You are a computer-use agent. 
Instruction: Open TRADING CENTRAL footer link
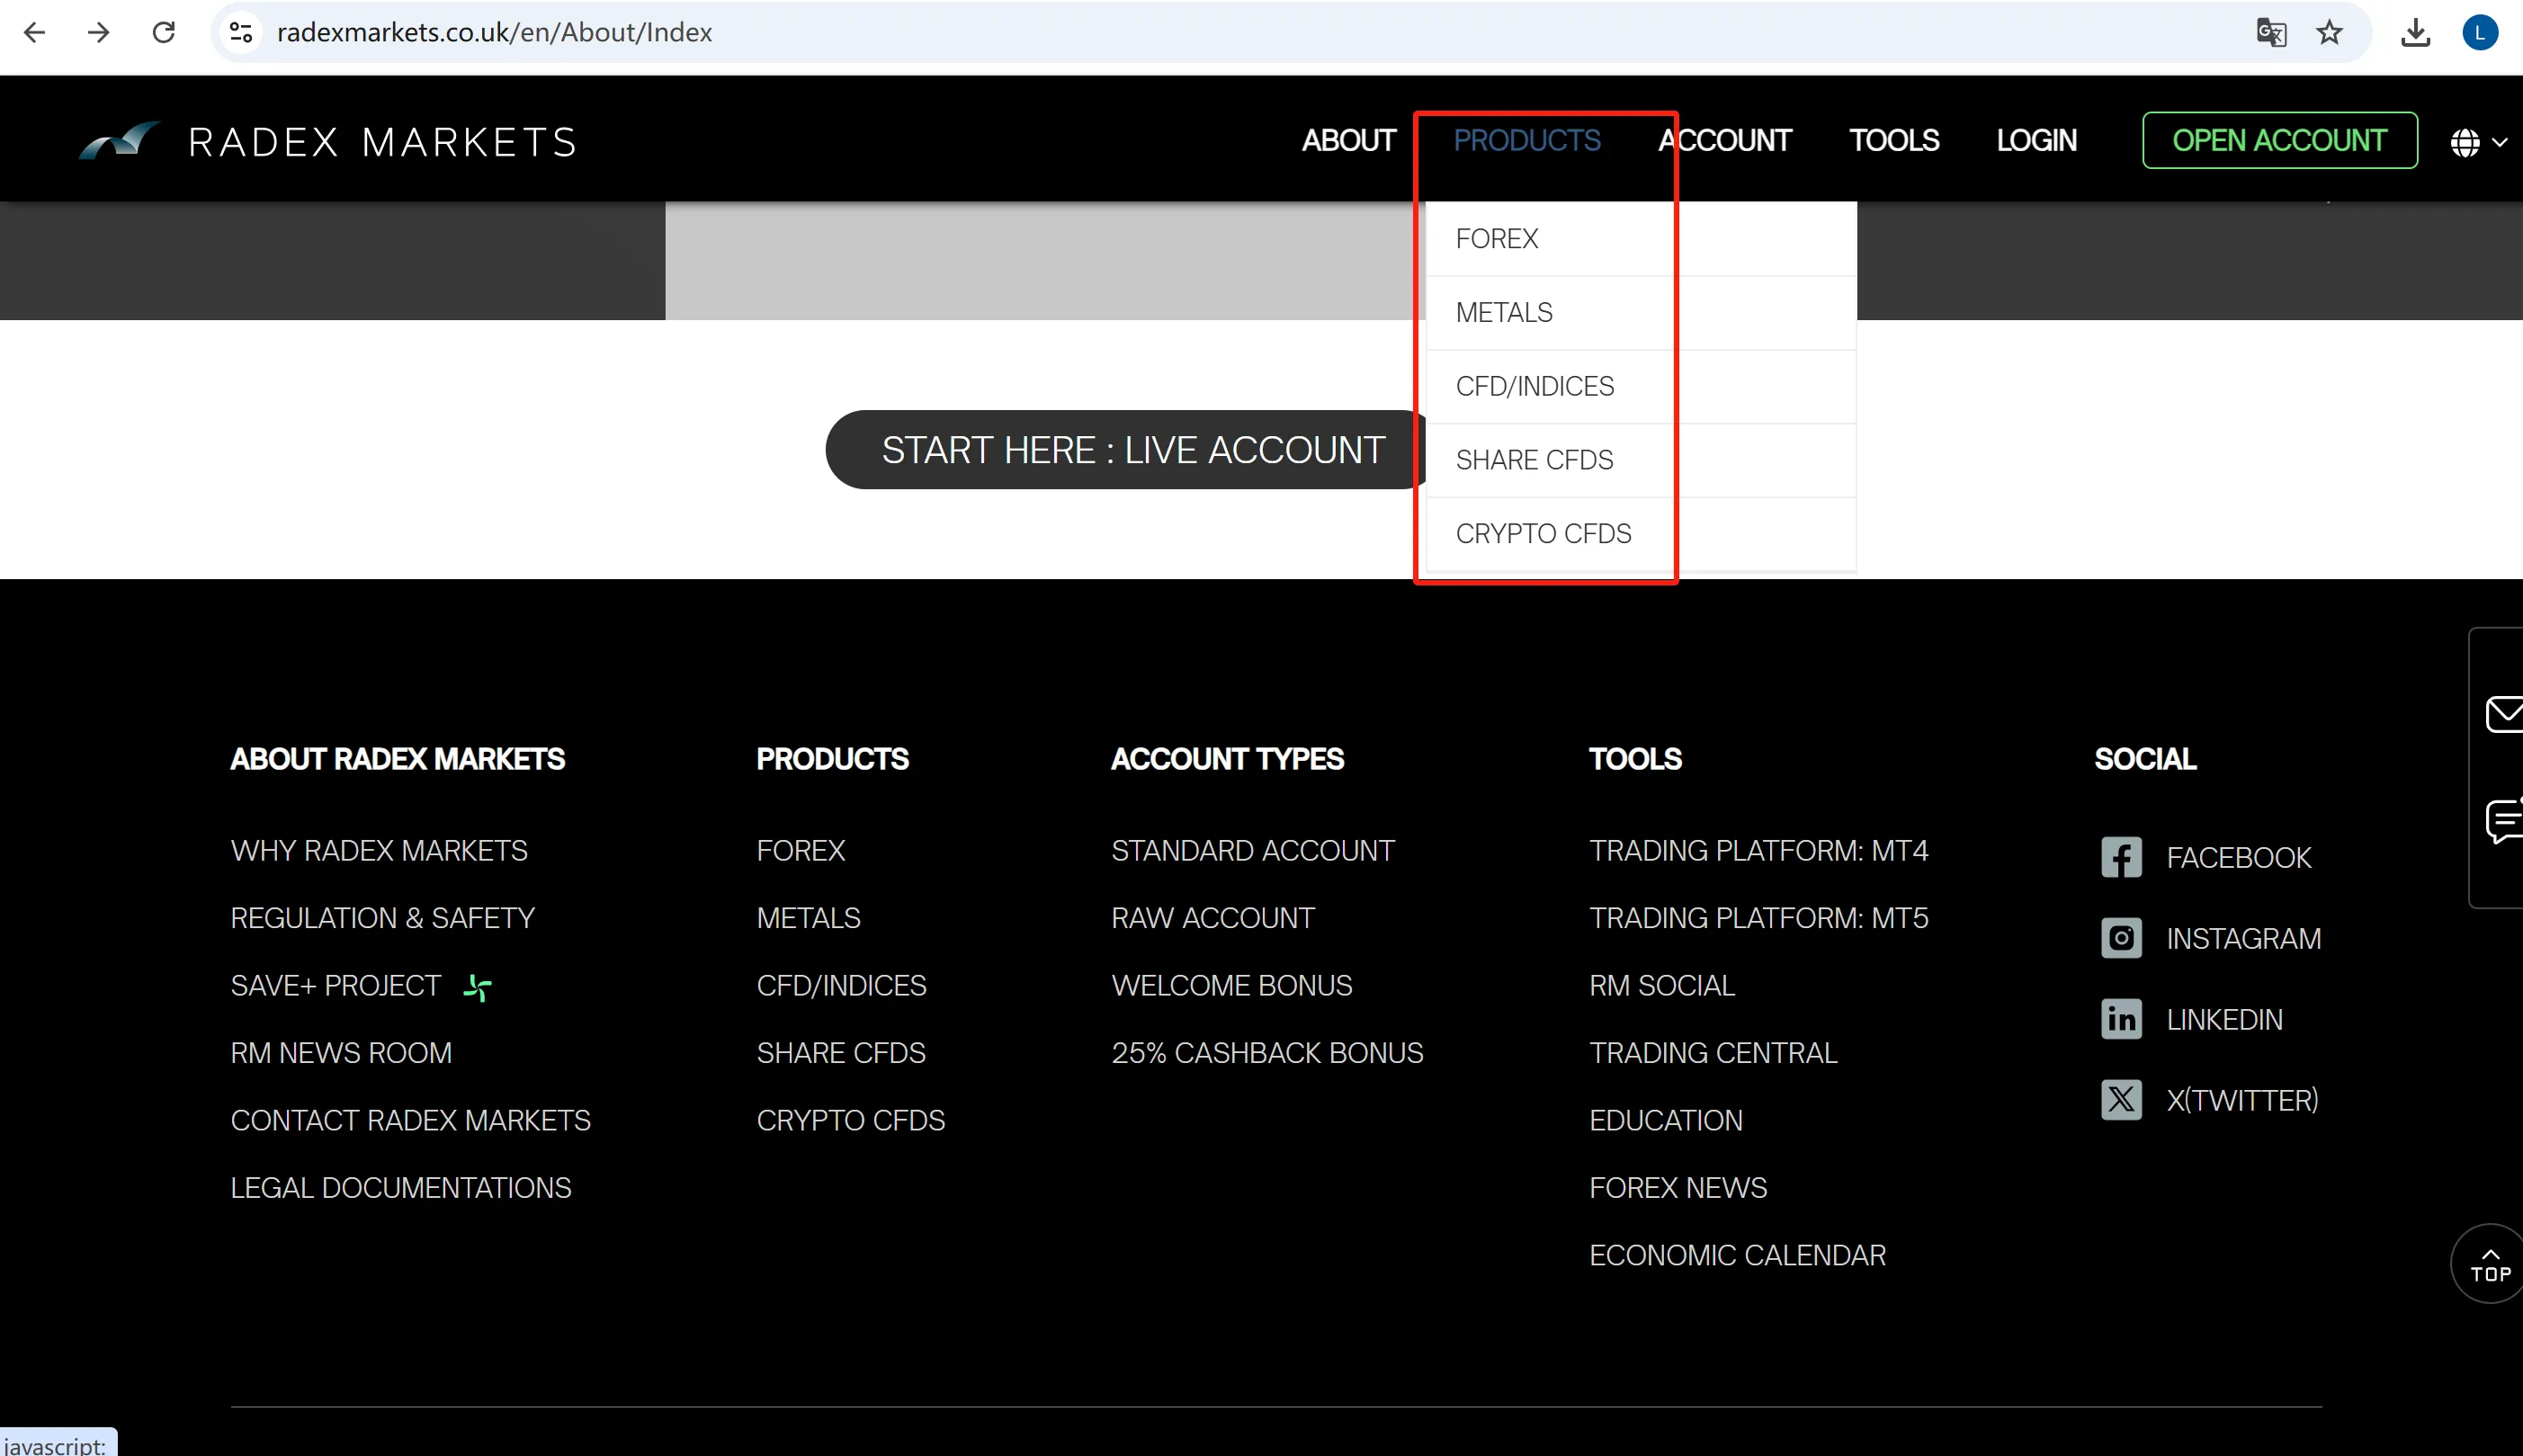click(1713, 1053)
